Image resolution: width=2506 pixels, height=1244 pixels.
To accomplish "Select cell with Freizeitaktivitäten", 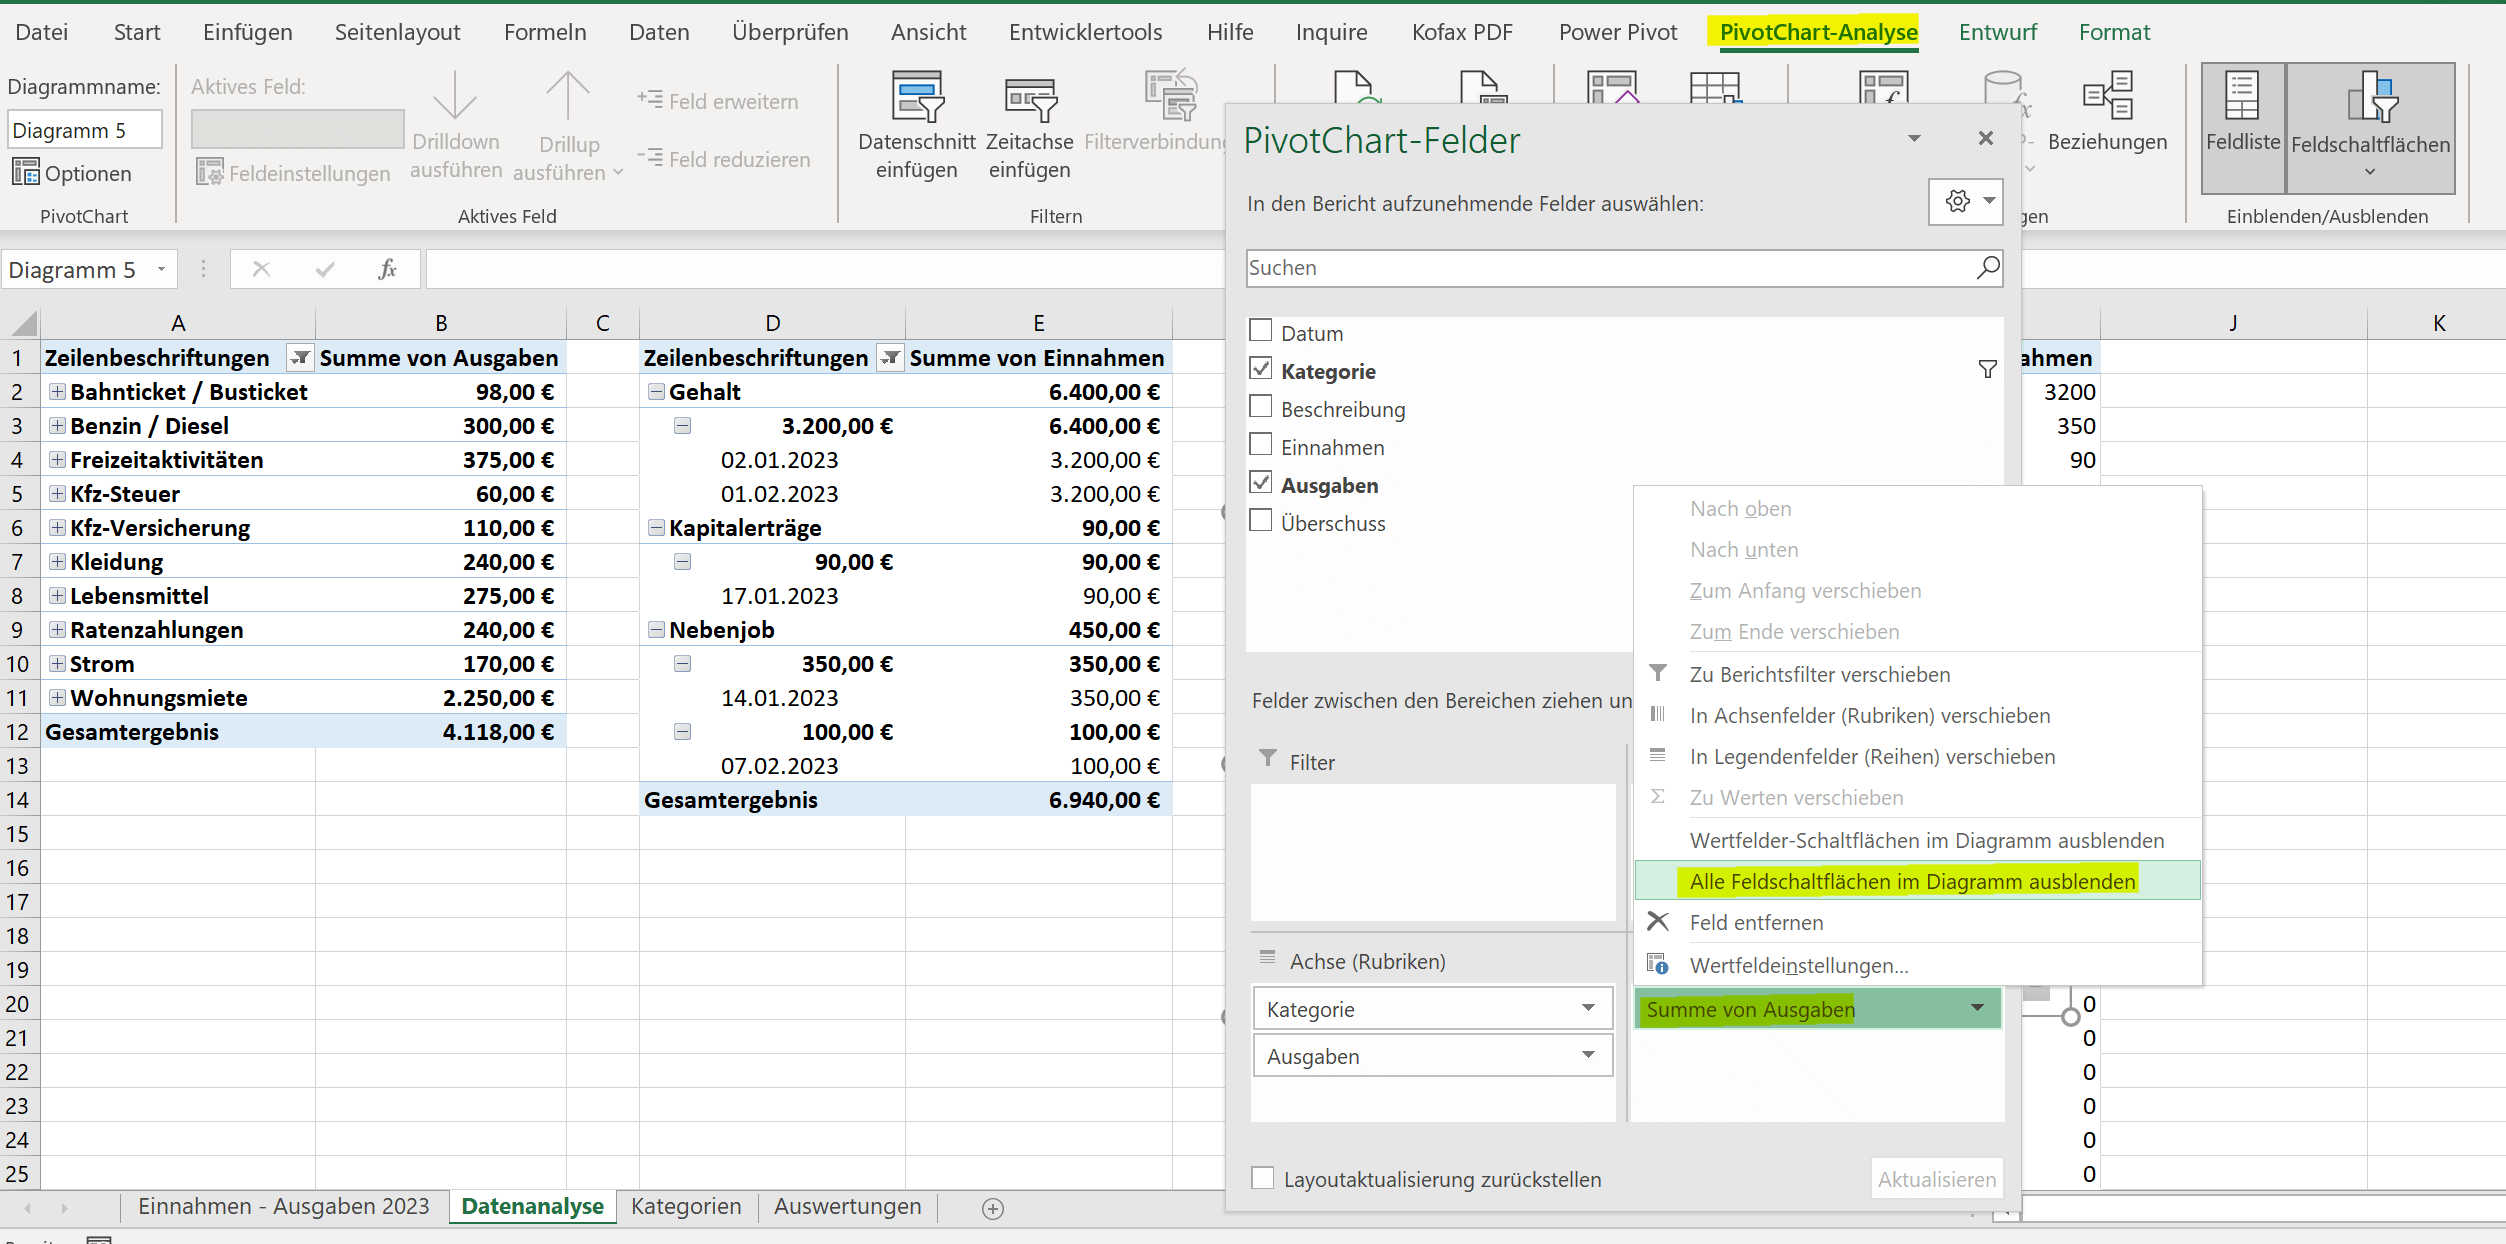I will tap(178, 459).
